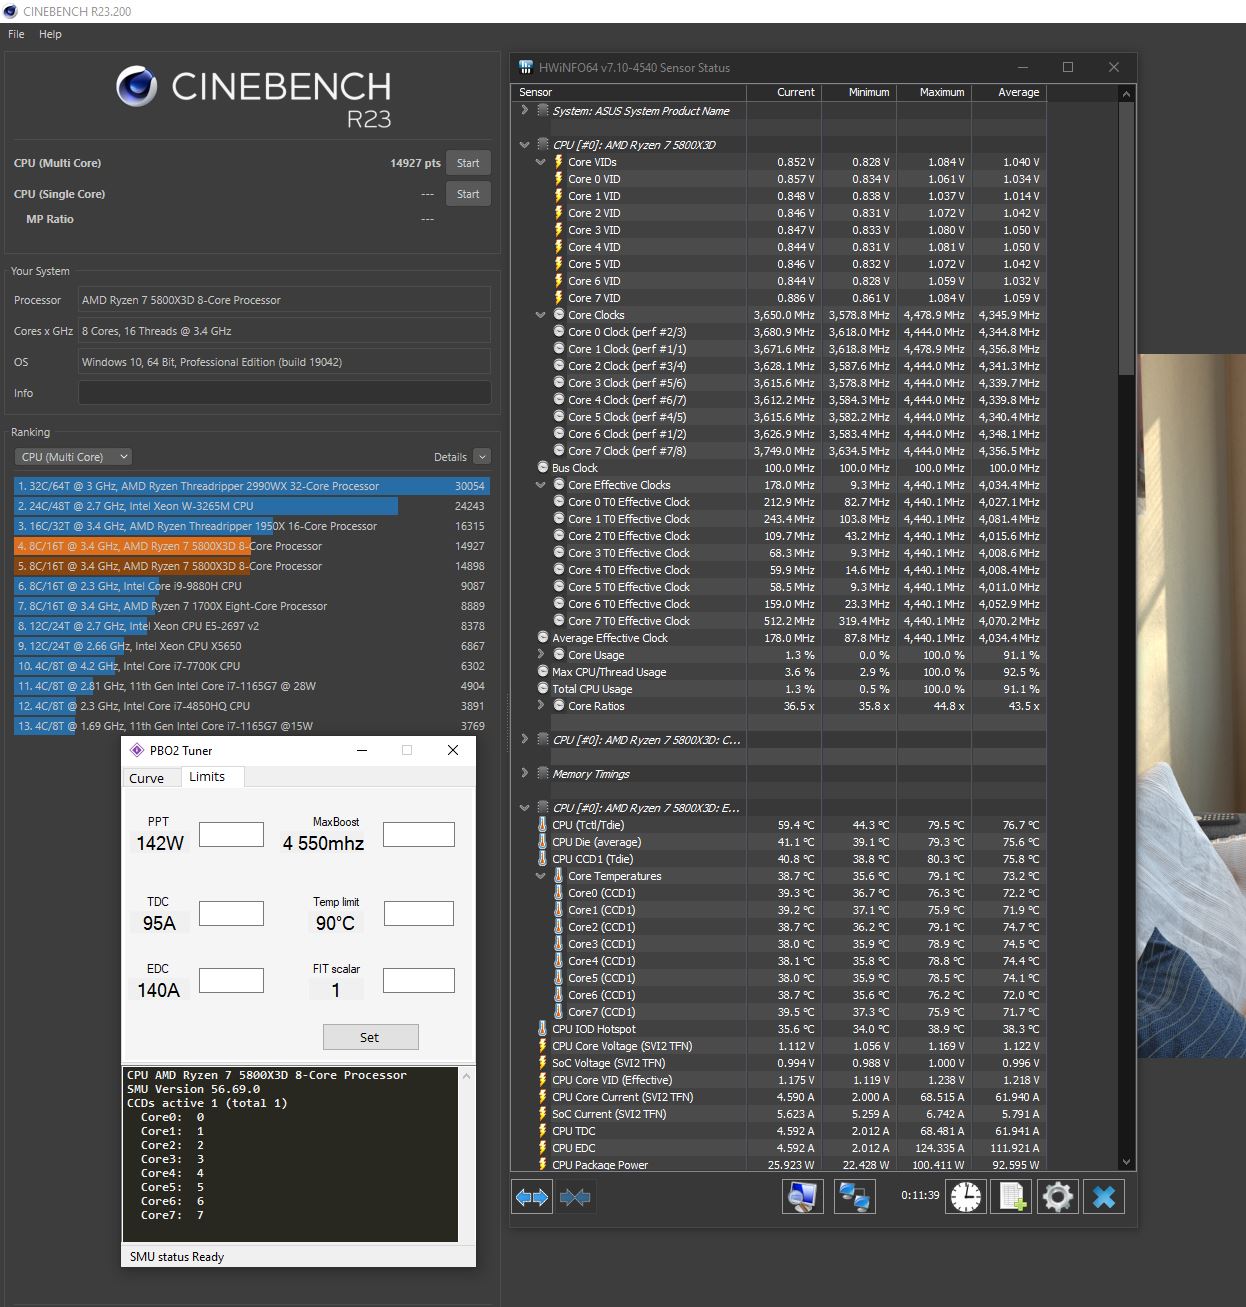Collapse the Core Clocks group
The width and height of the screenshot is (1246, 1307).
click(x=541, y=315)
